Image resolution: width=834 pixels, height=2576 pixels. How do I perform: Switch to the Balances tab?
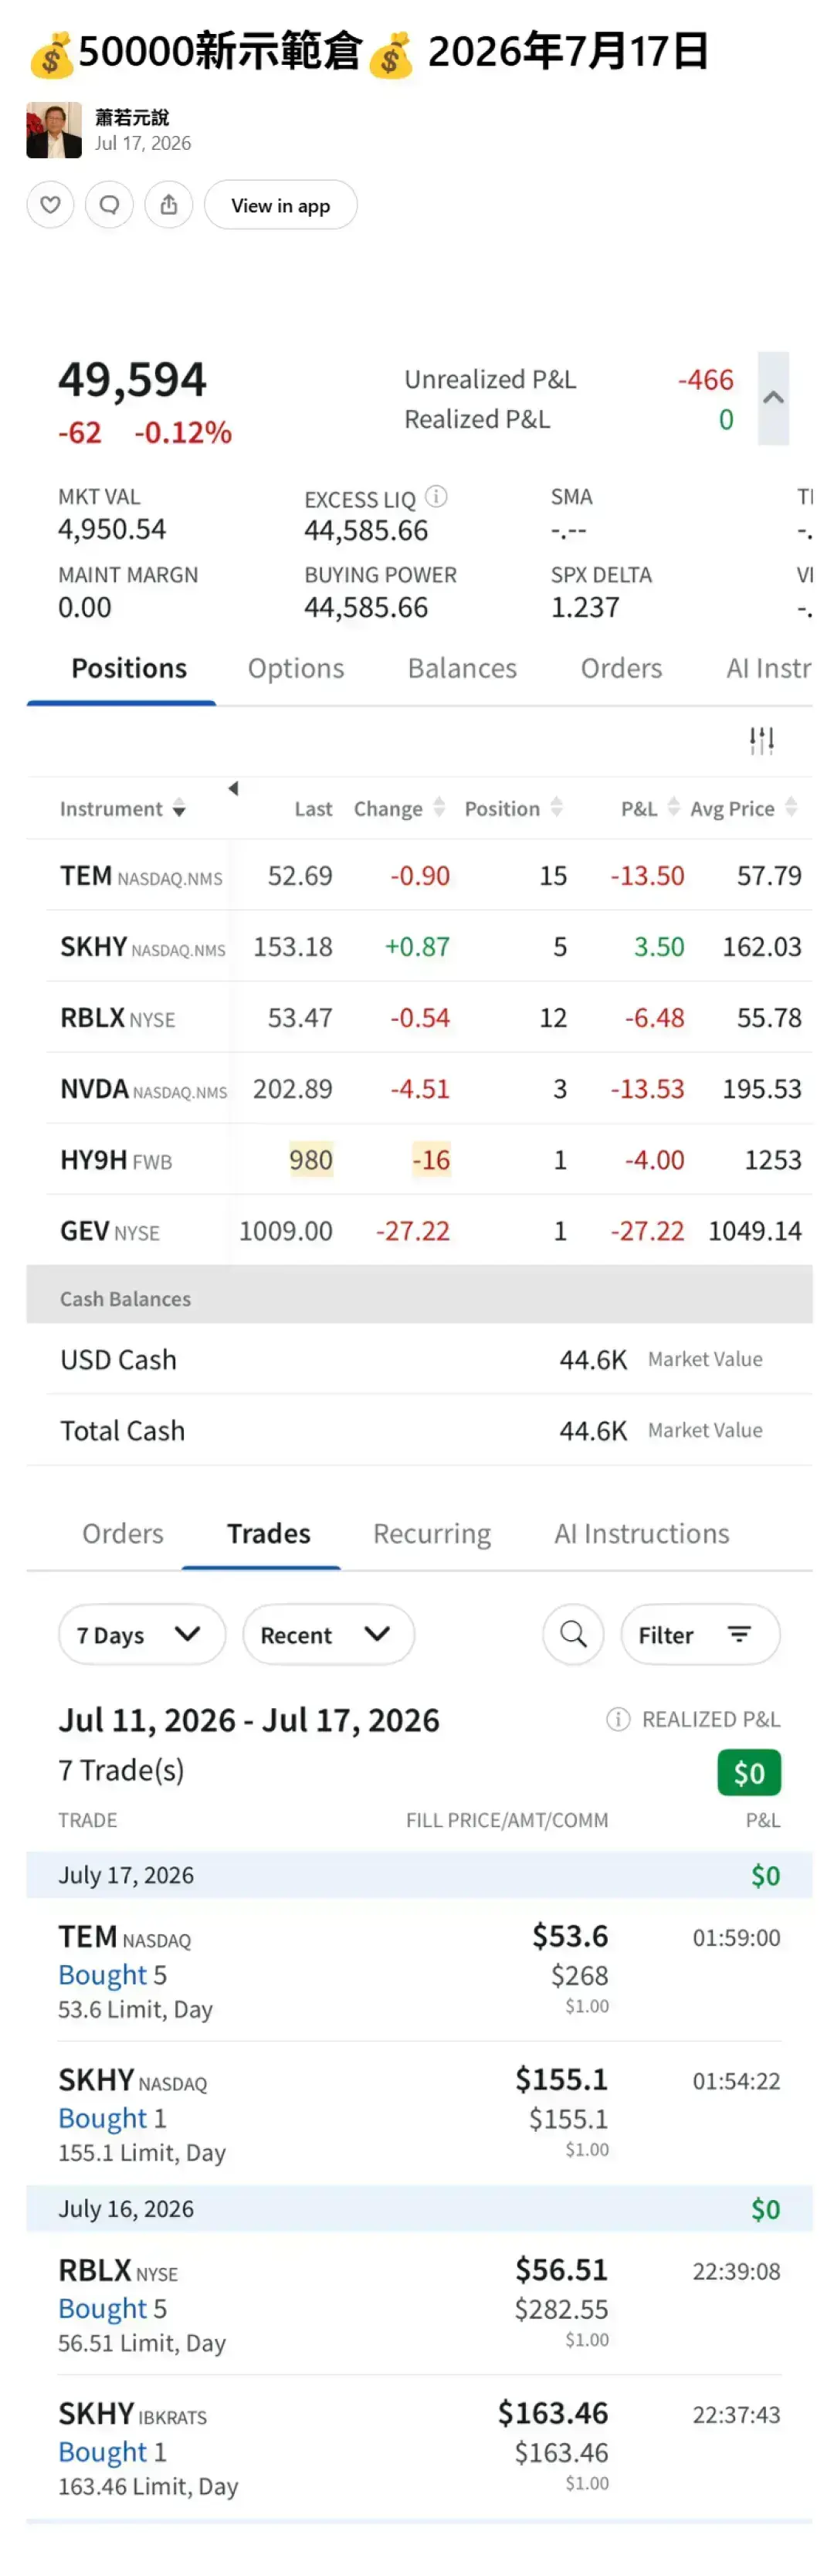pyautogui.click(x=462, y=668)
